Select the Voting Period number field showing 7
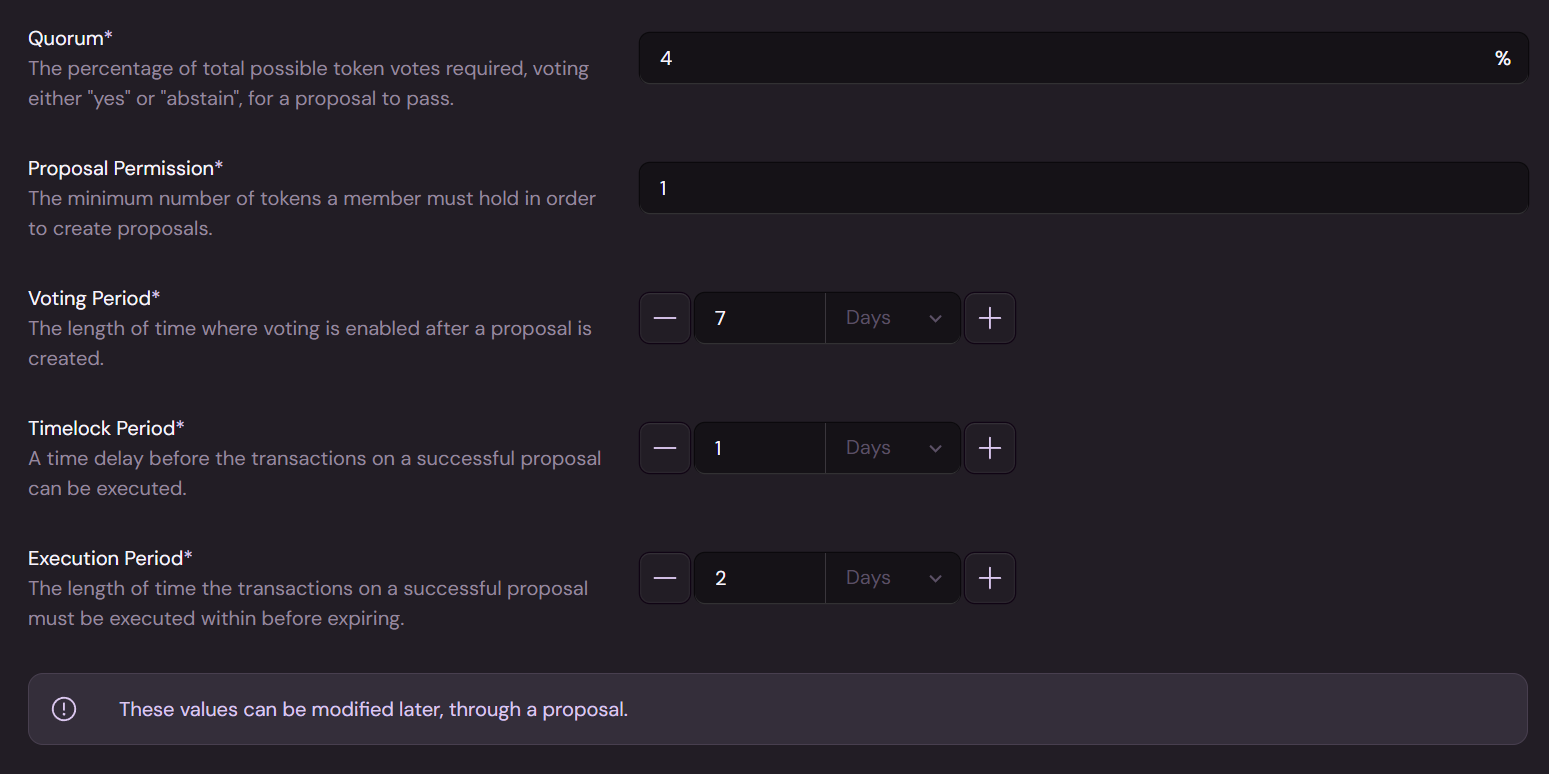Viewport: 1549px width, 774px height. coord(760,318)
